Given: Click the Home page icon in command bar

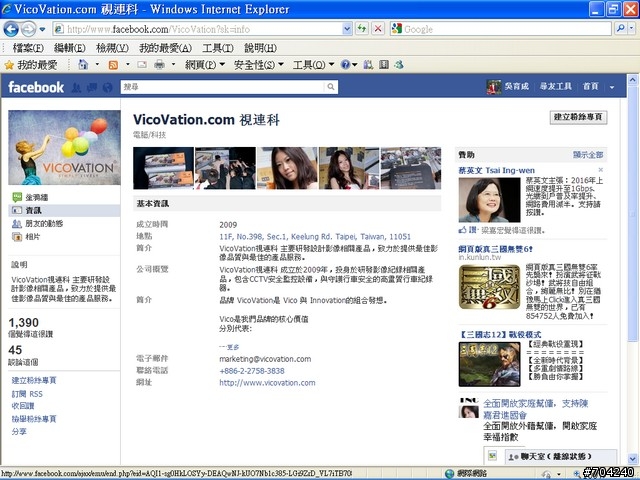Looking at the screenshot, I should click(83, 64).
